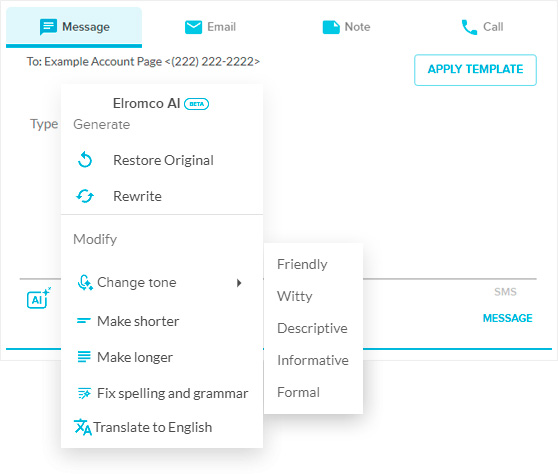This screenshot has height=474, width=558.
Task: Click the Email envelope icon
Action: [193, 27]
